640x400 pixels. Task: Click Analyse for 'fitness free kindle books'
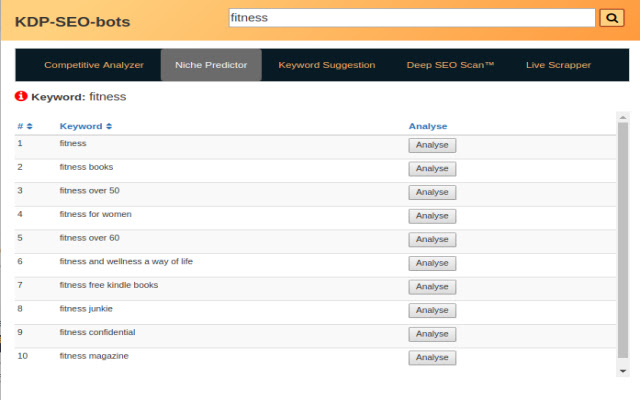click(432, 287)
